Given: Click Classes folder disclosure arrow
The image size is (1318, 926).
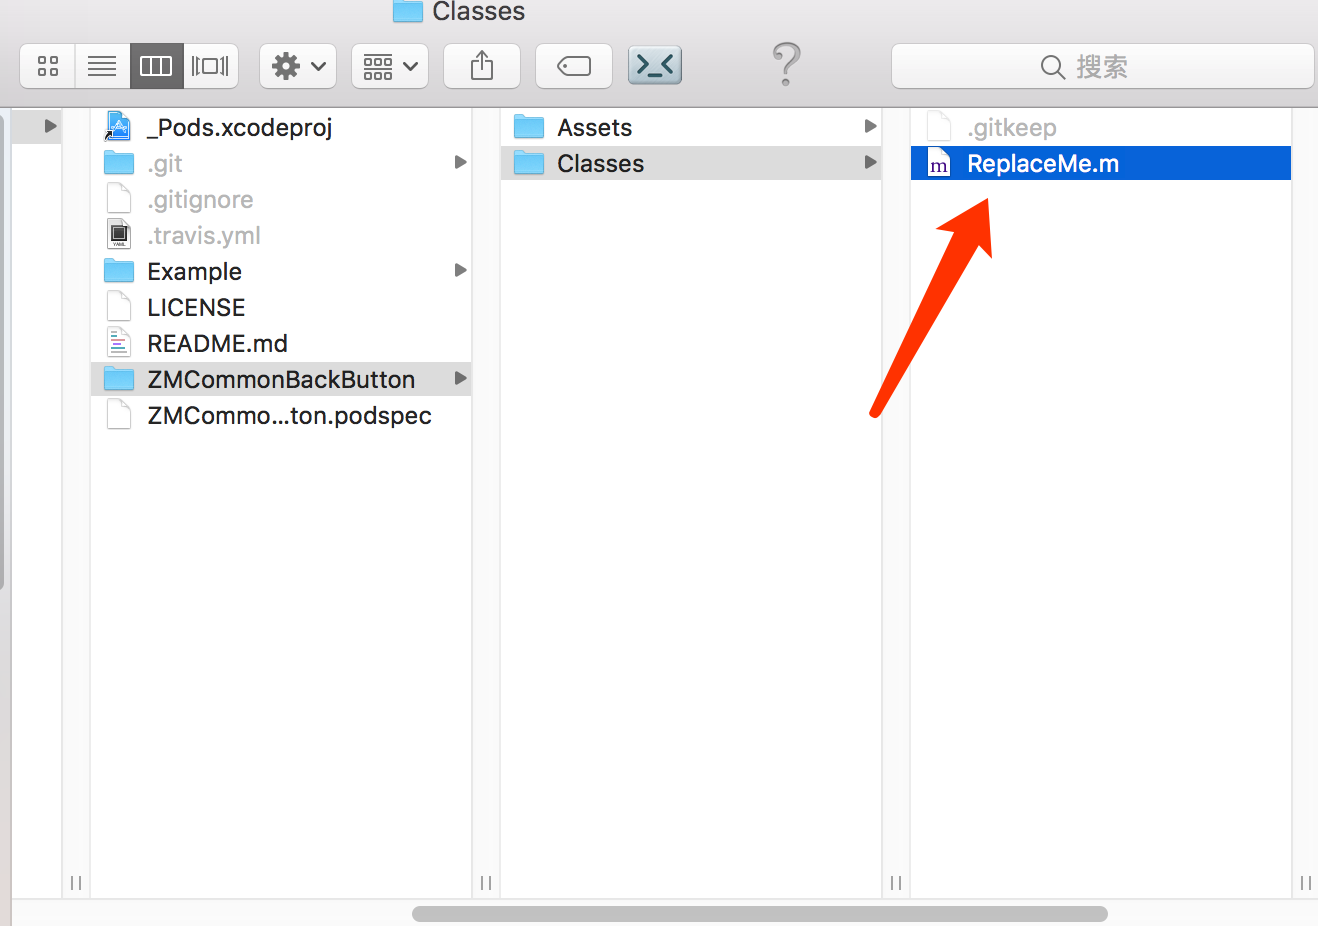Looking at the screenshot, I should pyautogui.click(x=870, y=162).
